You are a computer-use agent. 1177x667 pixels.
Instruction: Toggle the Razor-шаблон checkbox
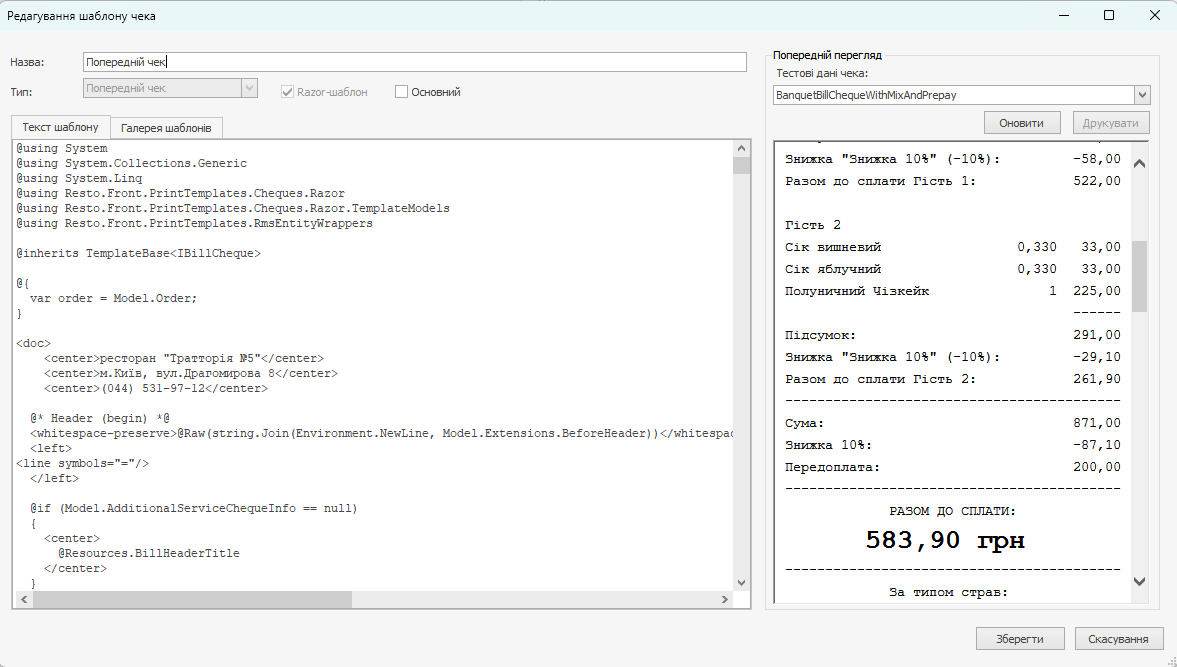point(288,92)
